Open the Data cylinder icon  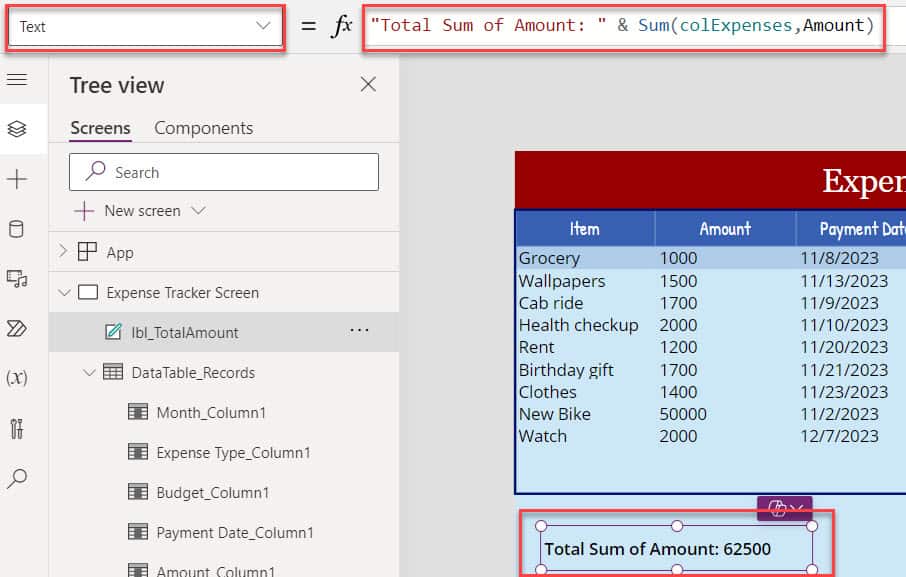[x=17, y=229]
